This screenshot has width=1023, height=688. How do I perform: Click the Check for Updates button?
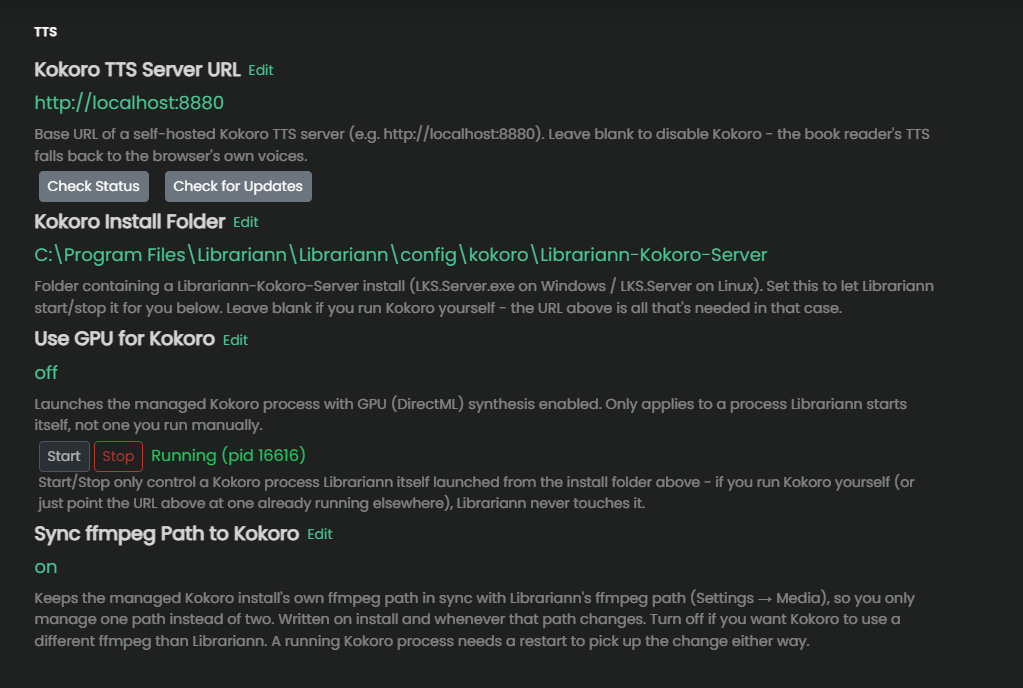[x=238, y=187]
